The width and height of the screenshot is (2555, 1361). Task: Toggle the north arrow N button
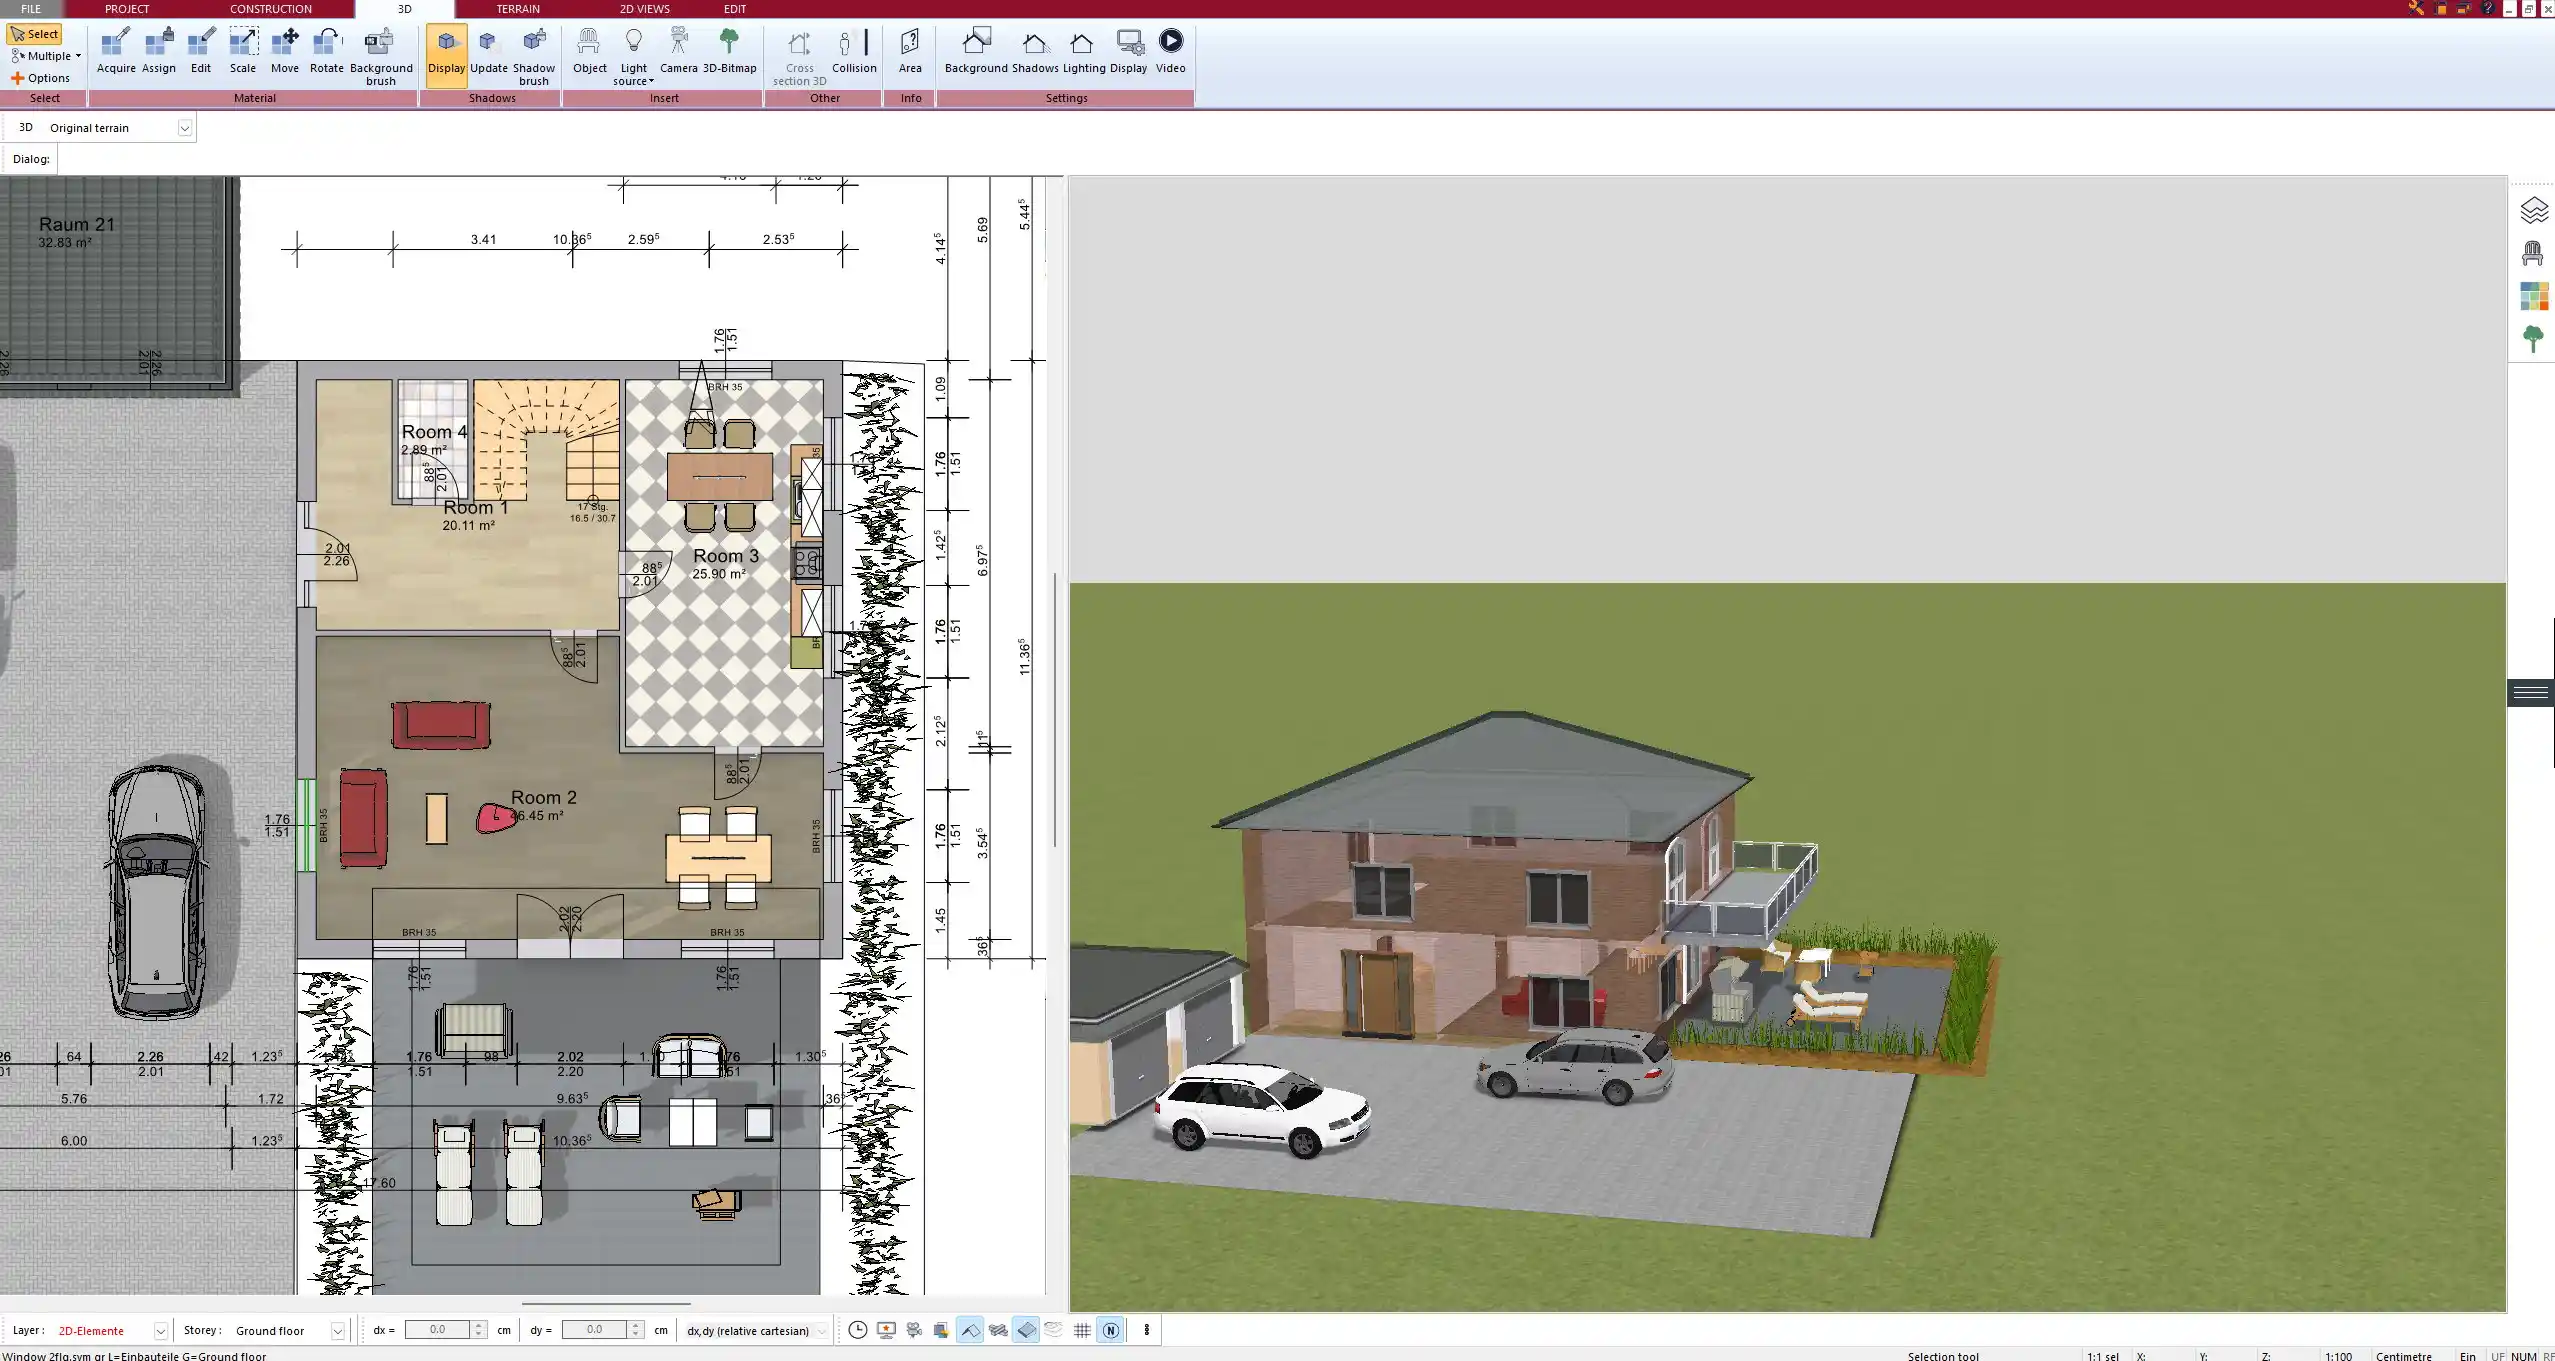pos(1110,1330)
